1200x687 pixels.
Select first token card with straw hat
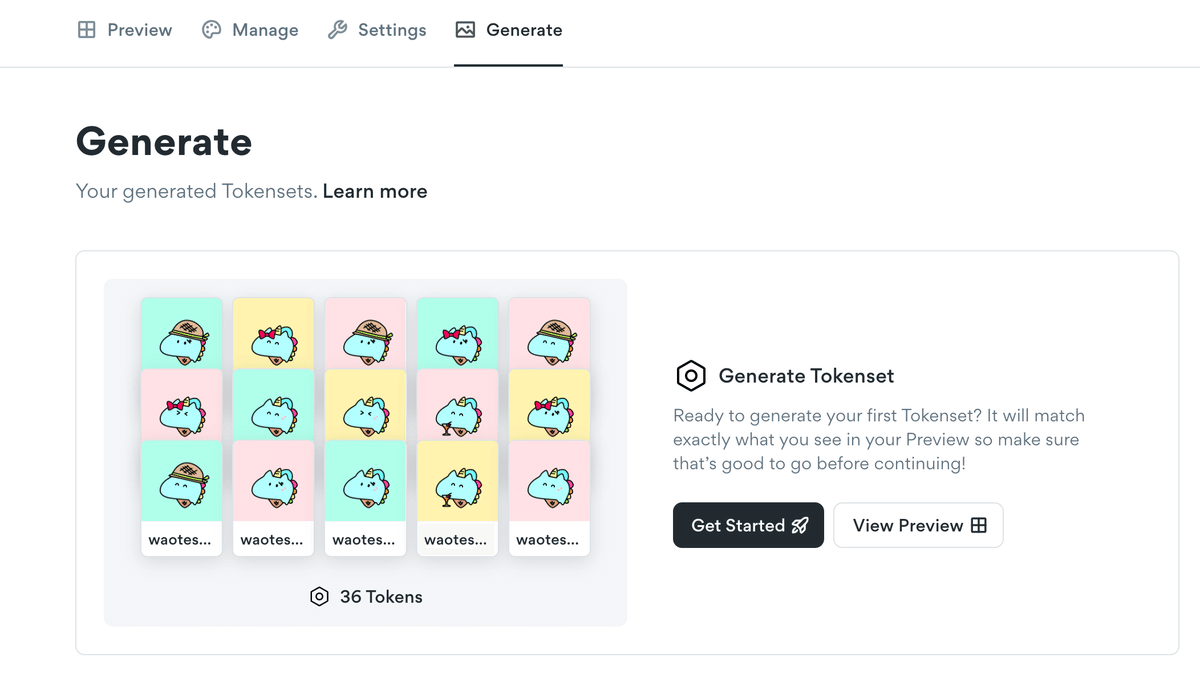pyautogui.click(x=181, y=335)
